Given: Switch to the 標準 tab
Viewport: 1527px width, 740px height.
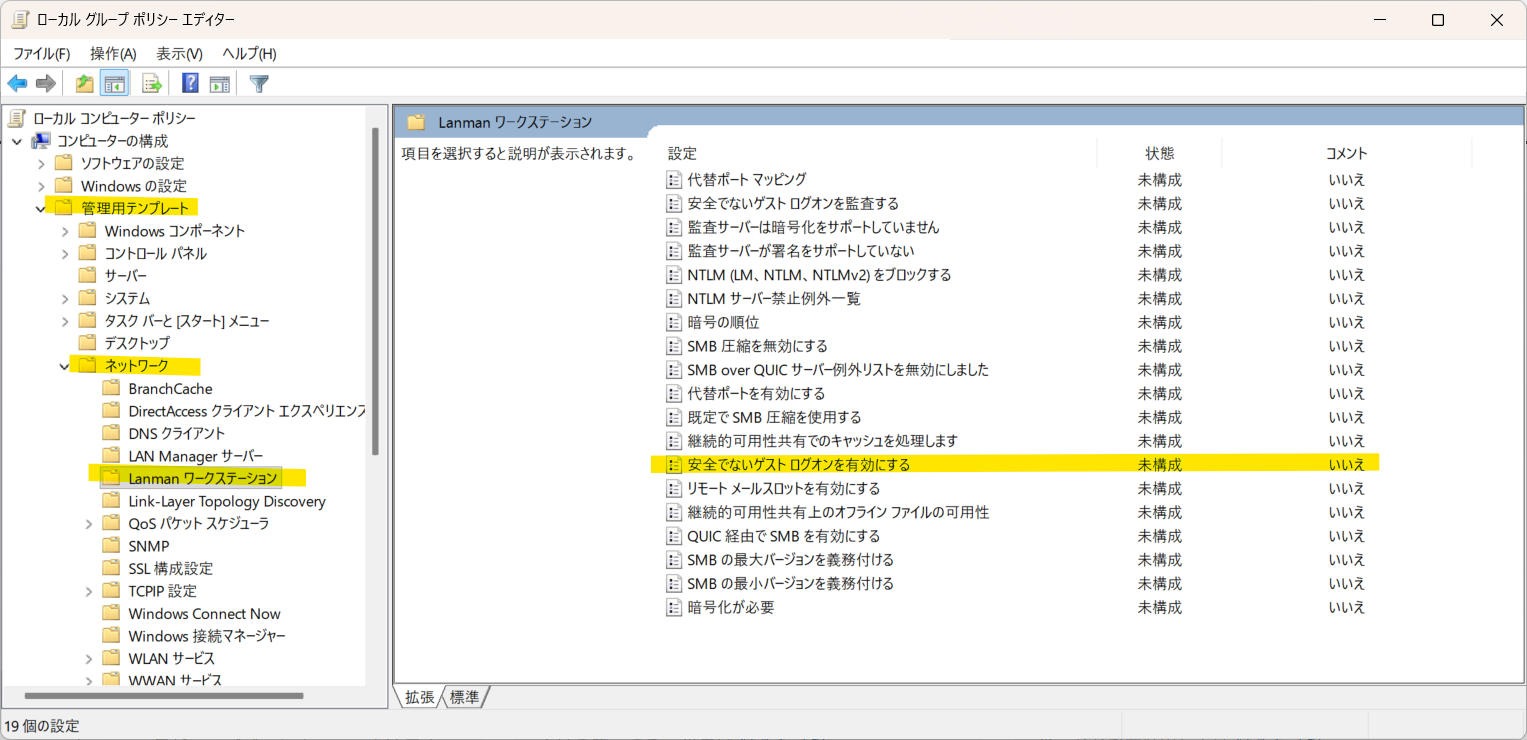Looking at the screenshot, I should point(465,697).
